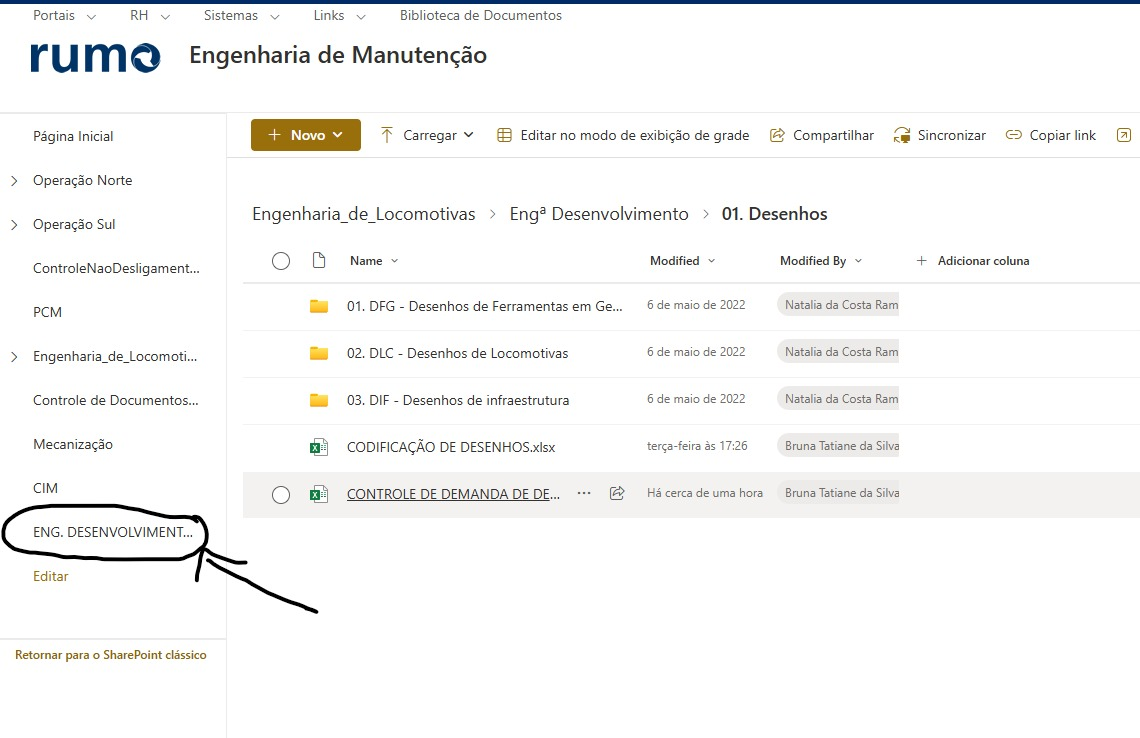This screenshot has height=738, width=1140.
Task: Open the Sistemas top menu
Action: (x=241, y=15)
